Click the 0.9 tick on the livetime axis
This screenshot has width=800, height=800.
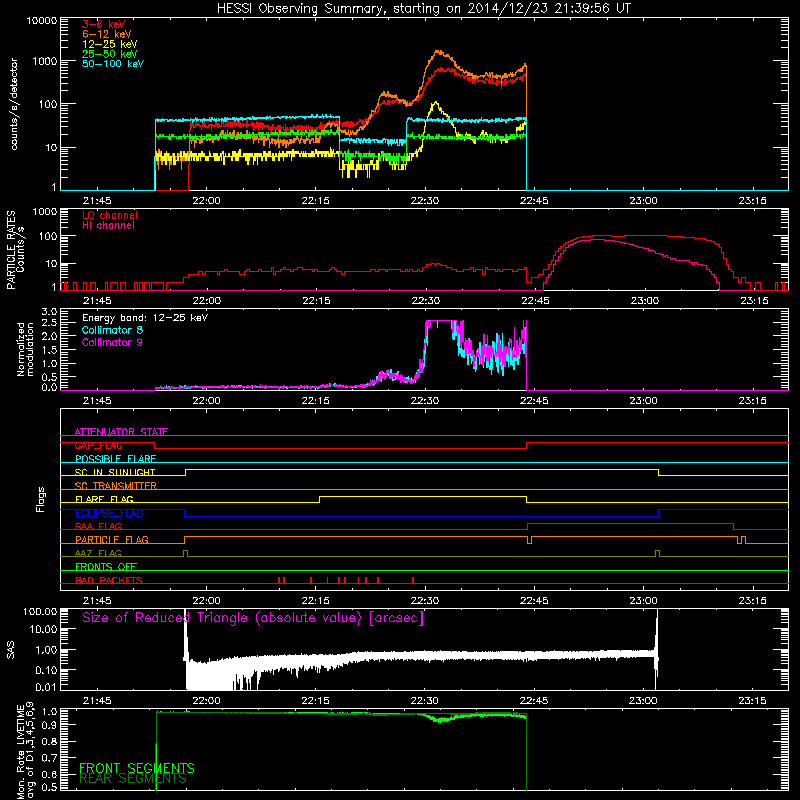tap(49, 724)
